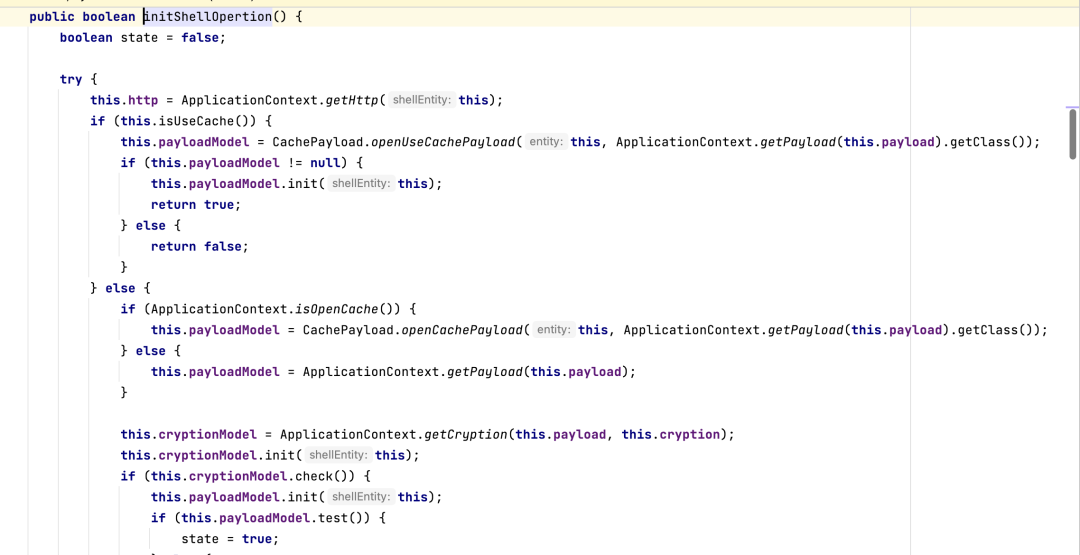The image size is (1080, 555).
Task: Click the initShellOpertion method name
Action: [x=208, y=17]
